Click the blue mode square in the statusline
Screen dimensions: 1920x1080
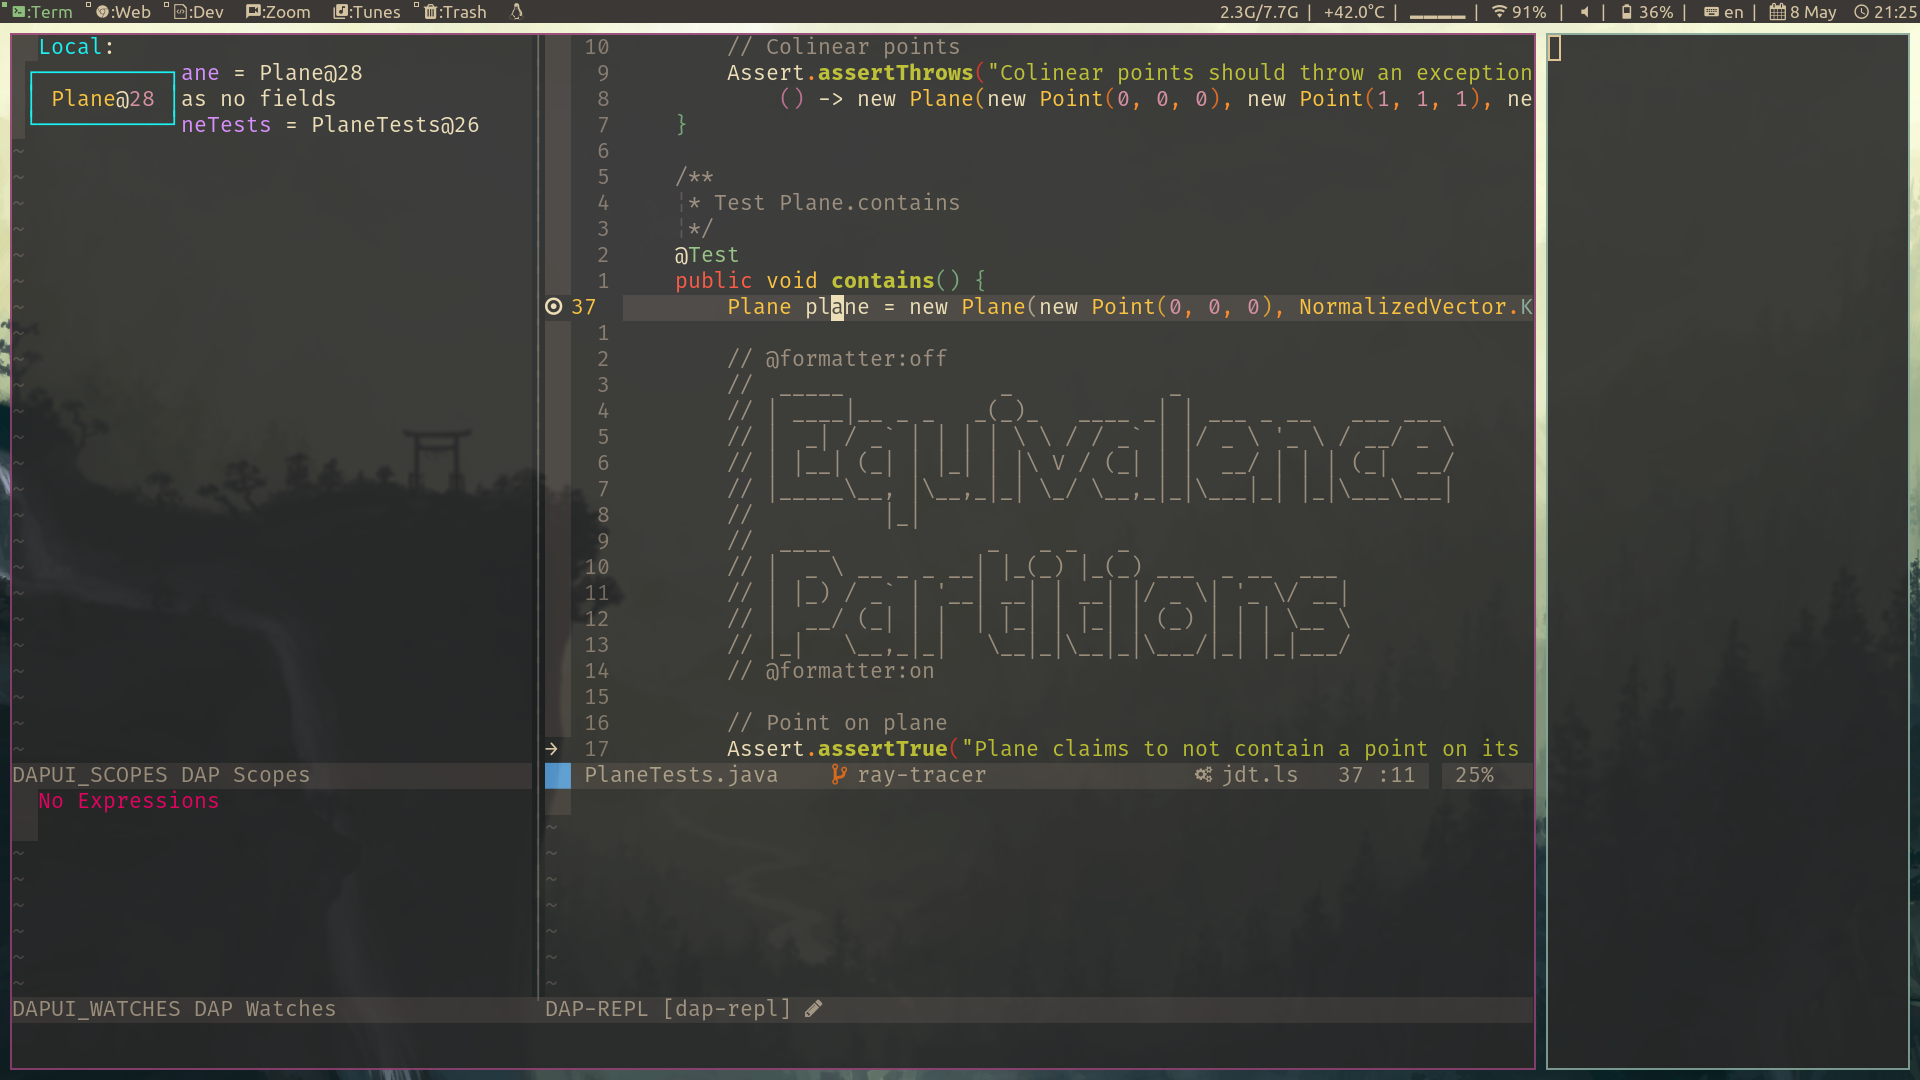(557, 774)
